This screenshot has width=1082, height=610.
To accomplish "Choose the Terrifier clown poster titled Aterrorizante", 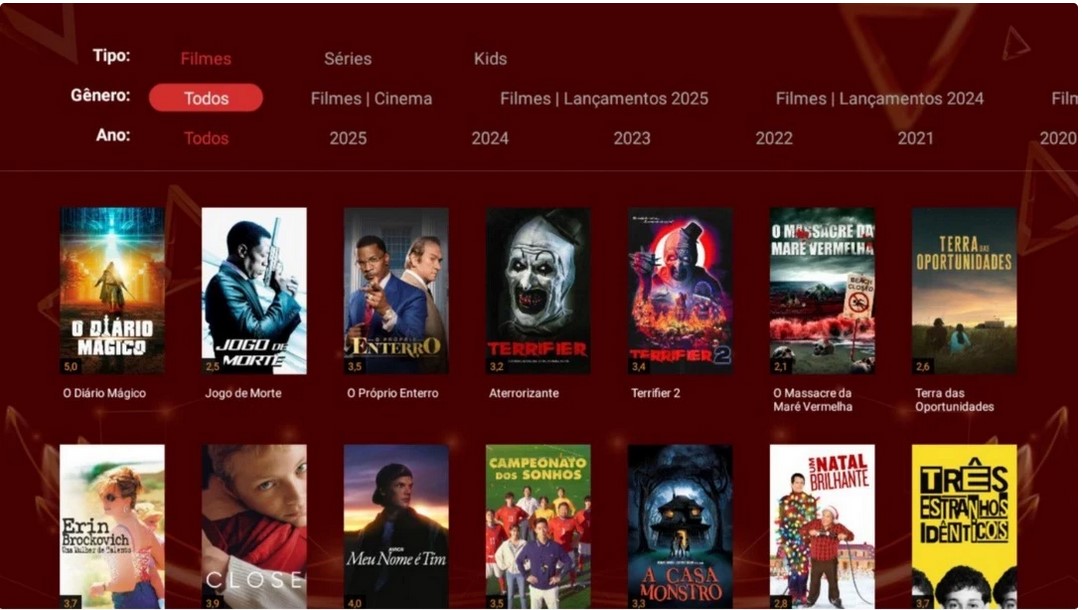I will 538,290.
